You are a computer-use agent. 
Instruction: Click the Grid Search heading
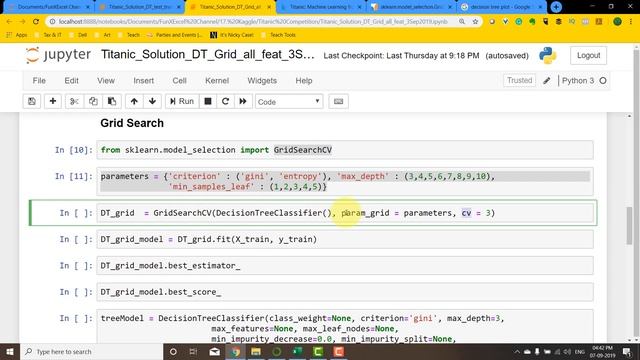click(x=132, y=123)
